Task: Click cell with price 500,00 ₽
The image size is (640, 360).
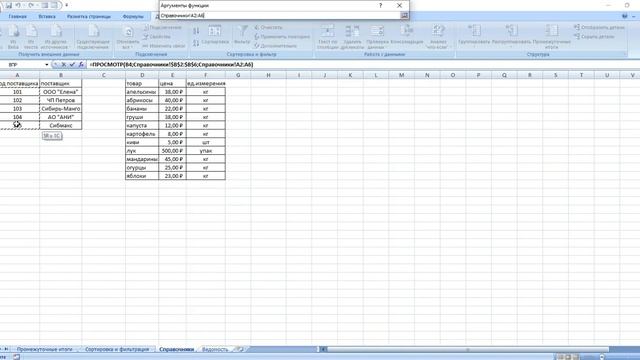Action: tap(172, 151)
